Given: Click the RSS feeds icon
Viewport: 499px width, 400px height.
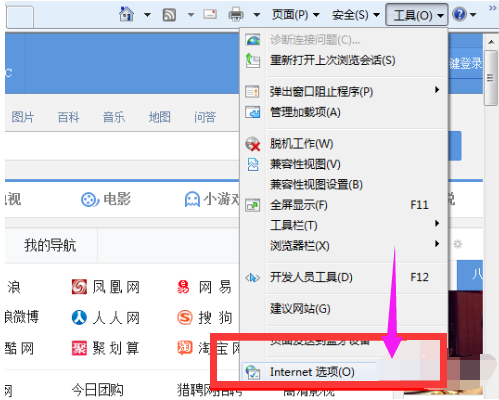Looking at the screenshot, I should [x=169, y=15].
